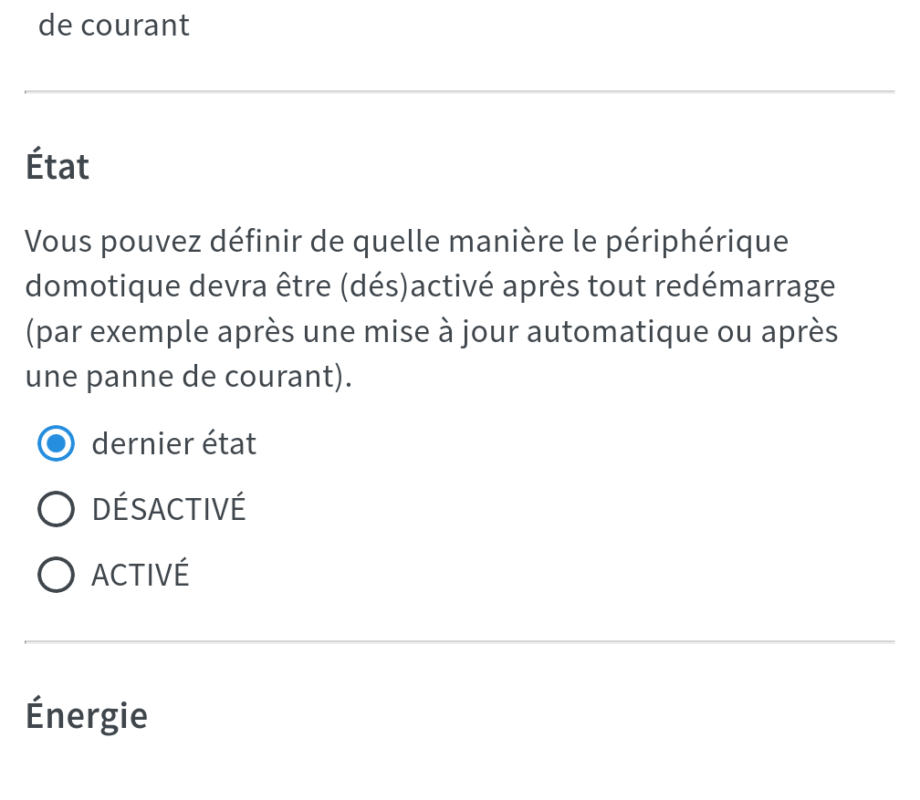Enable the ACTIVÉ radio circle
The width and height of the screenshot is (920, 800).
pos(56,576)
